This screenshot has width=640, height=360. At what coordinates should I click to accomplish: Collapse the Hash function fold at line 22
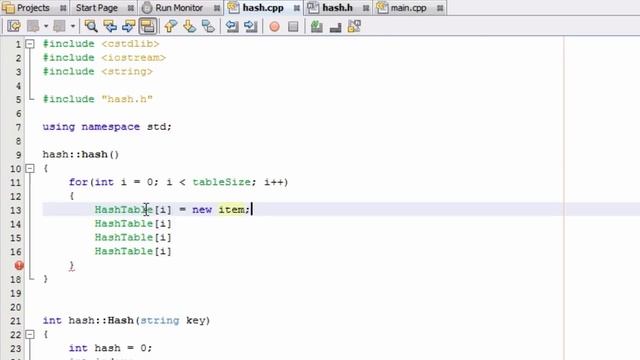(x=30, y=334)
